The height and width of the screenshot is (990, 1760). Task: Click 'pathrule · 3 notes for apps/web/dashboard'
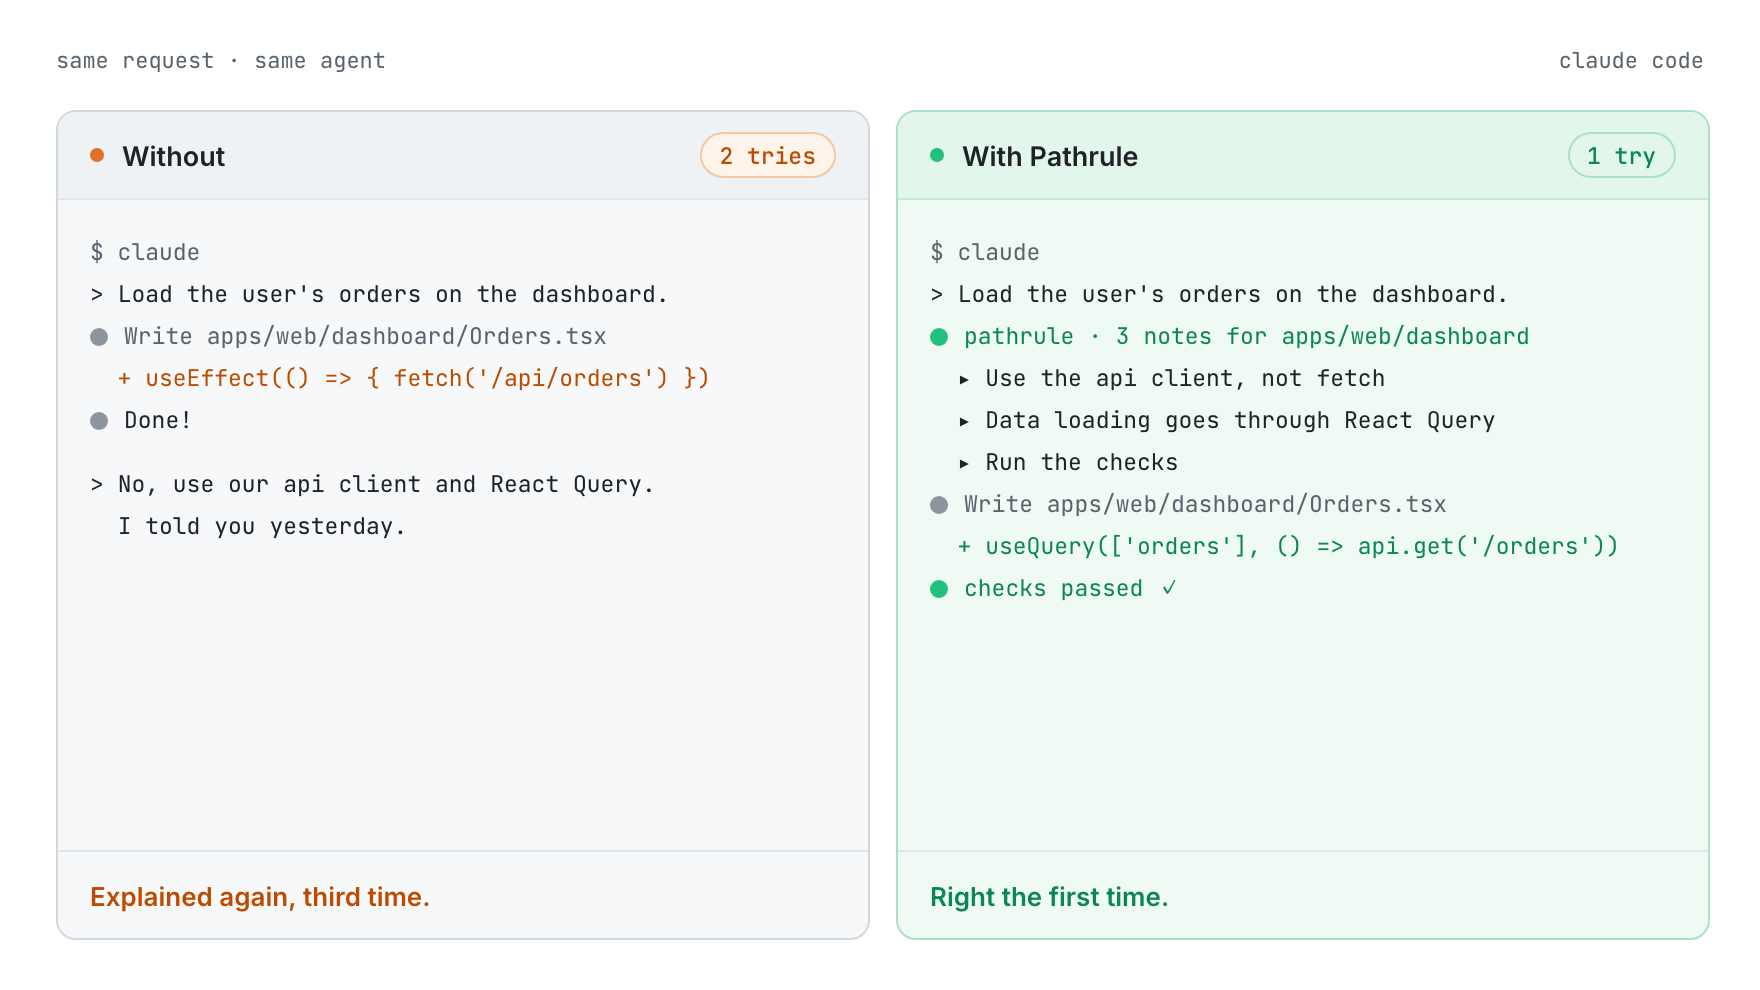click(1247, 336)
